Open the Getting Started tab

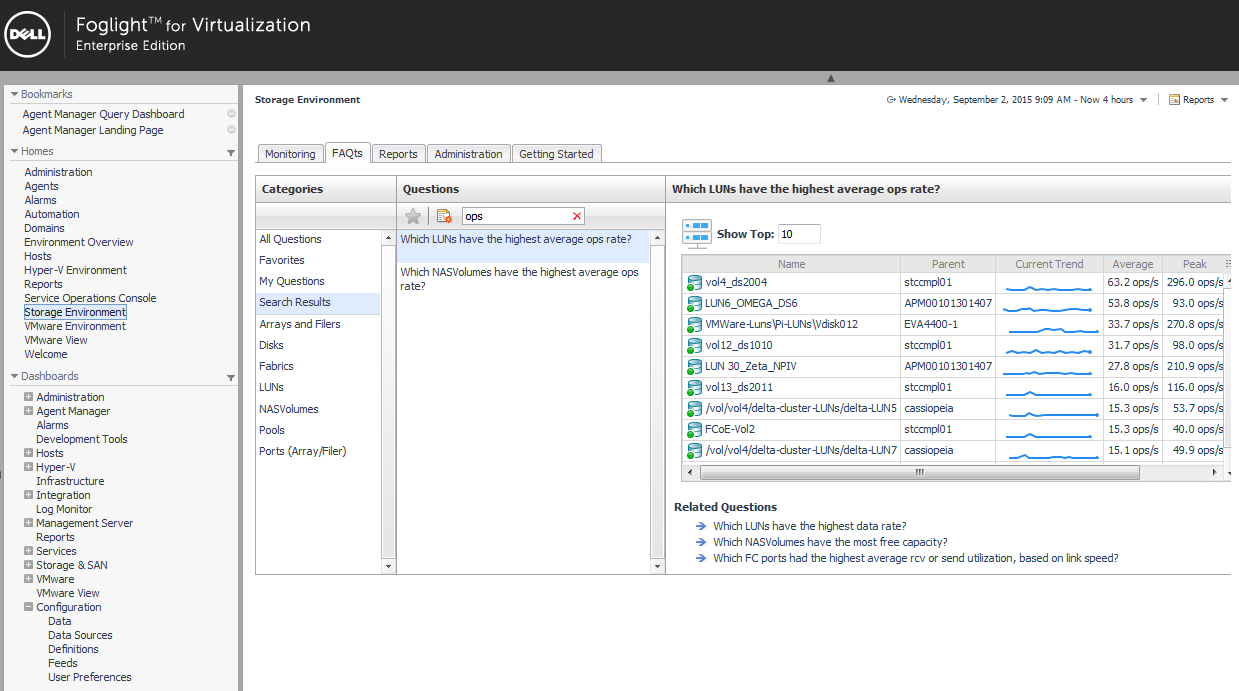(556, 154)
